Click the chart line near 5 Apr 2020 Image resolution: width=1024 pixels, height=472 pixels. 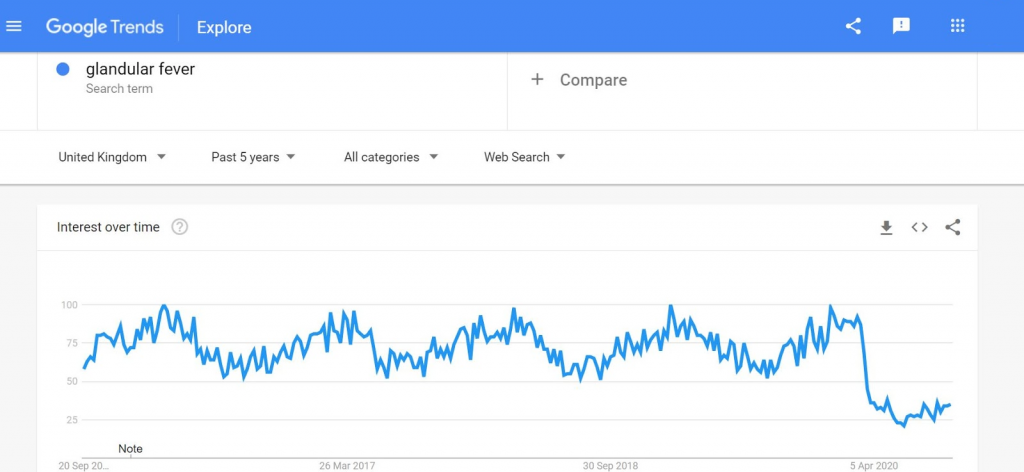tap(869, 392)
